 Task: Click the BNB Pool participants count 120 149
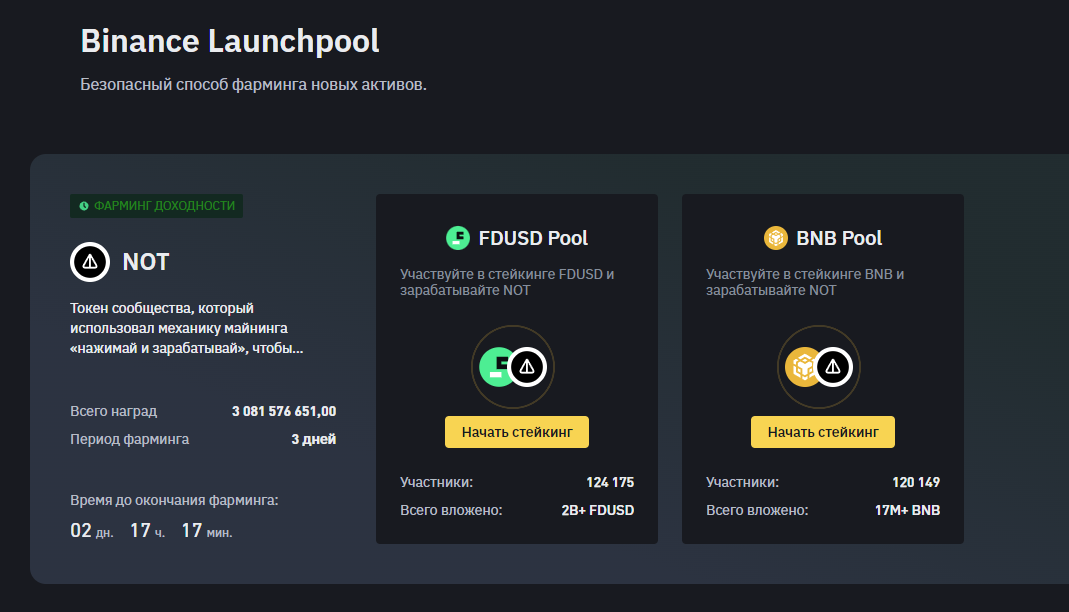click(916, 482)
